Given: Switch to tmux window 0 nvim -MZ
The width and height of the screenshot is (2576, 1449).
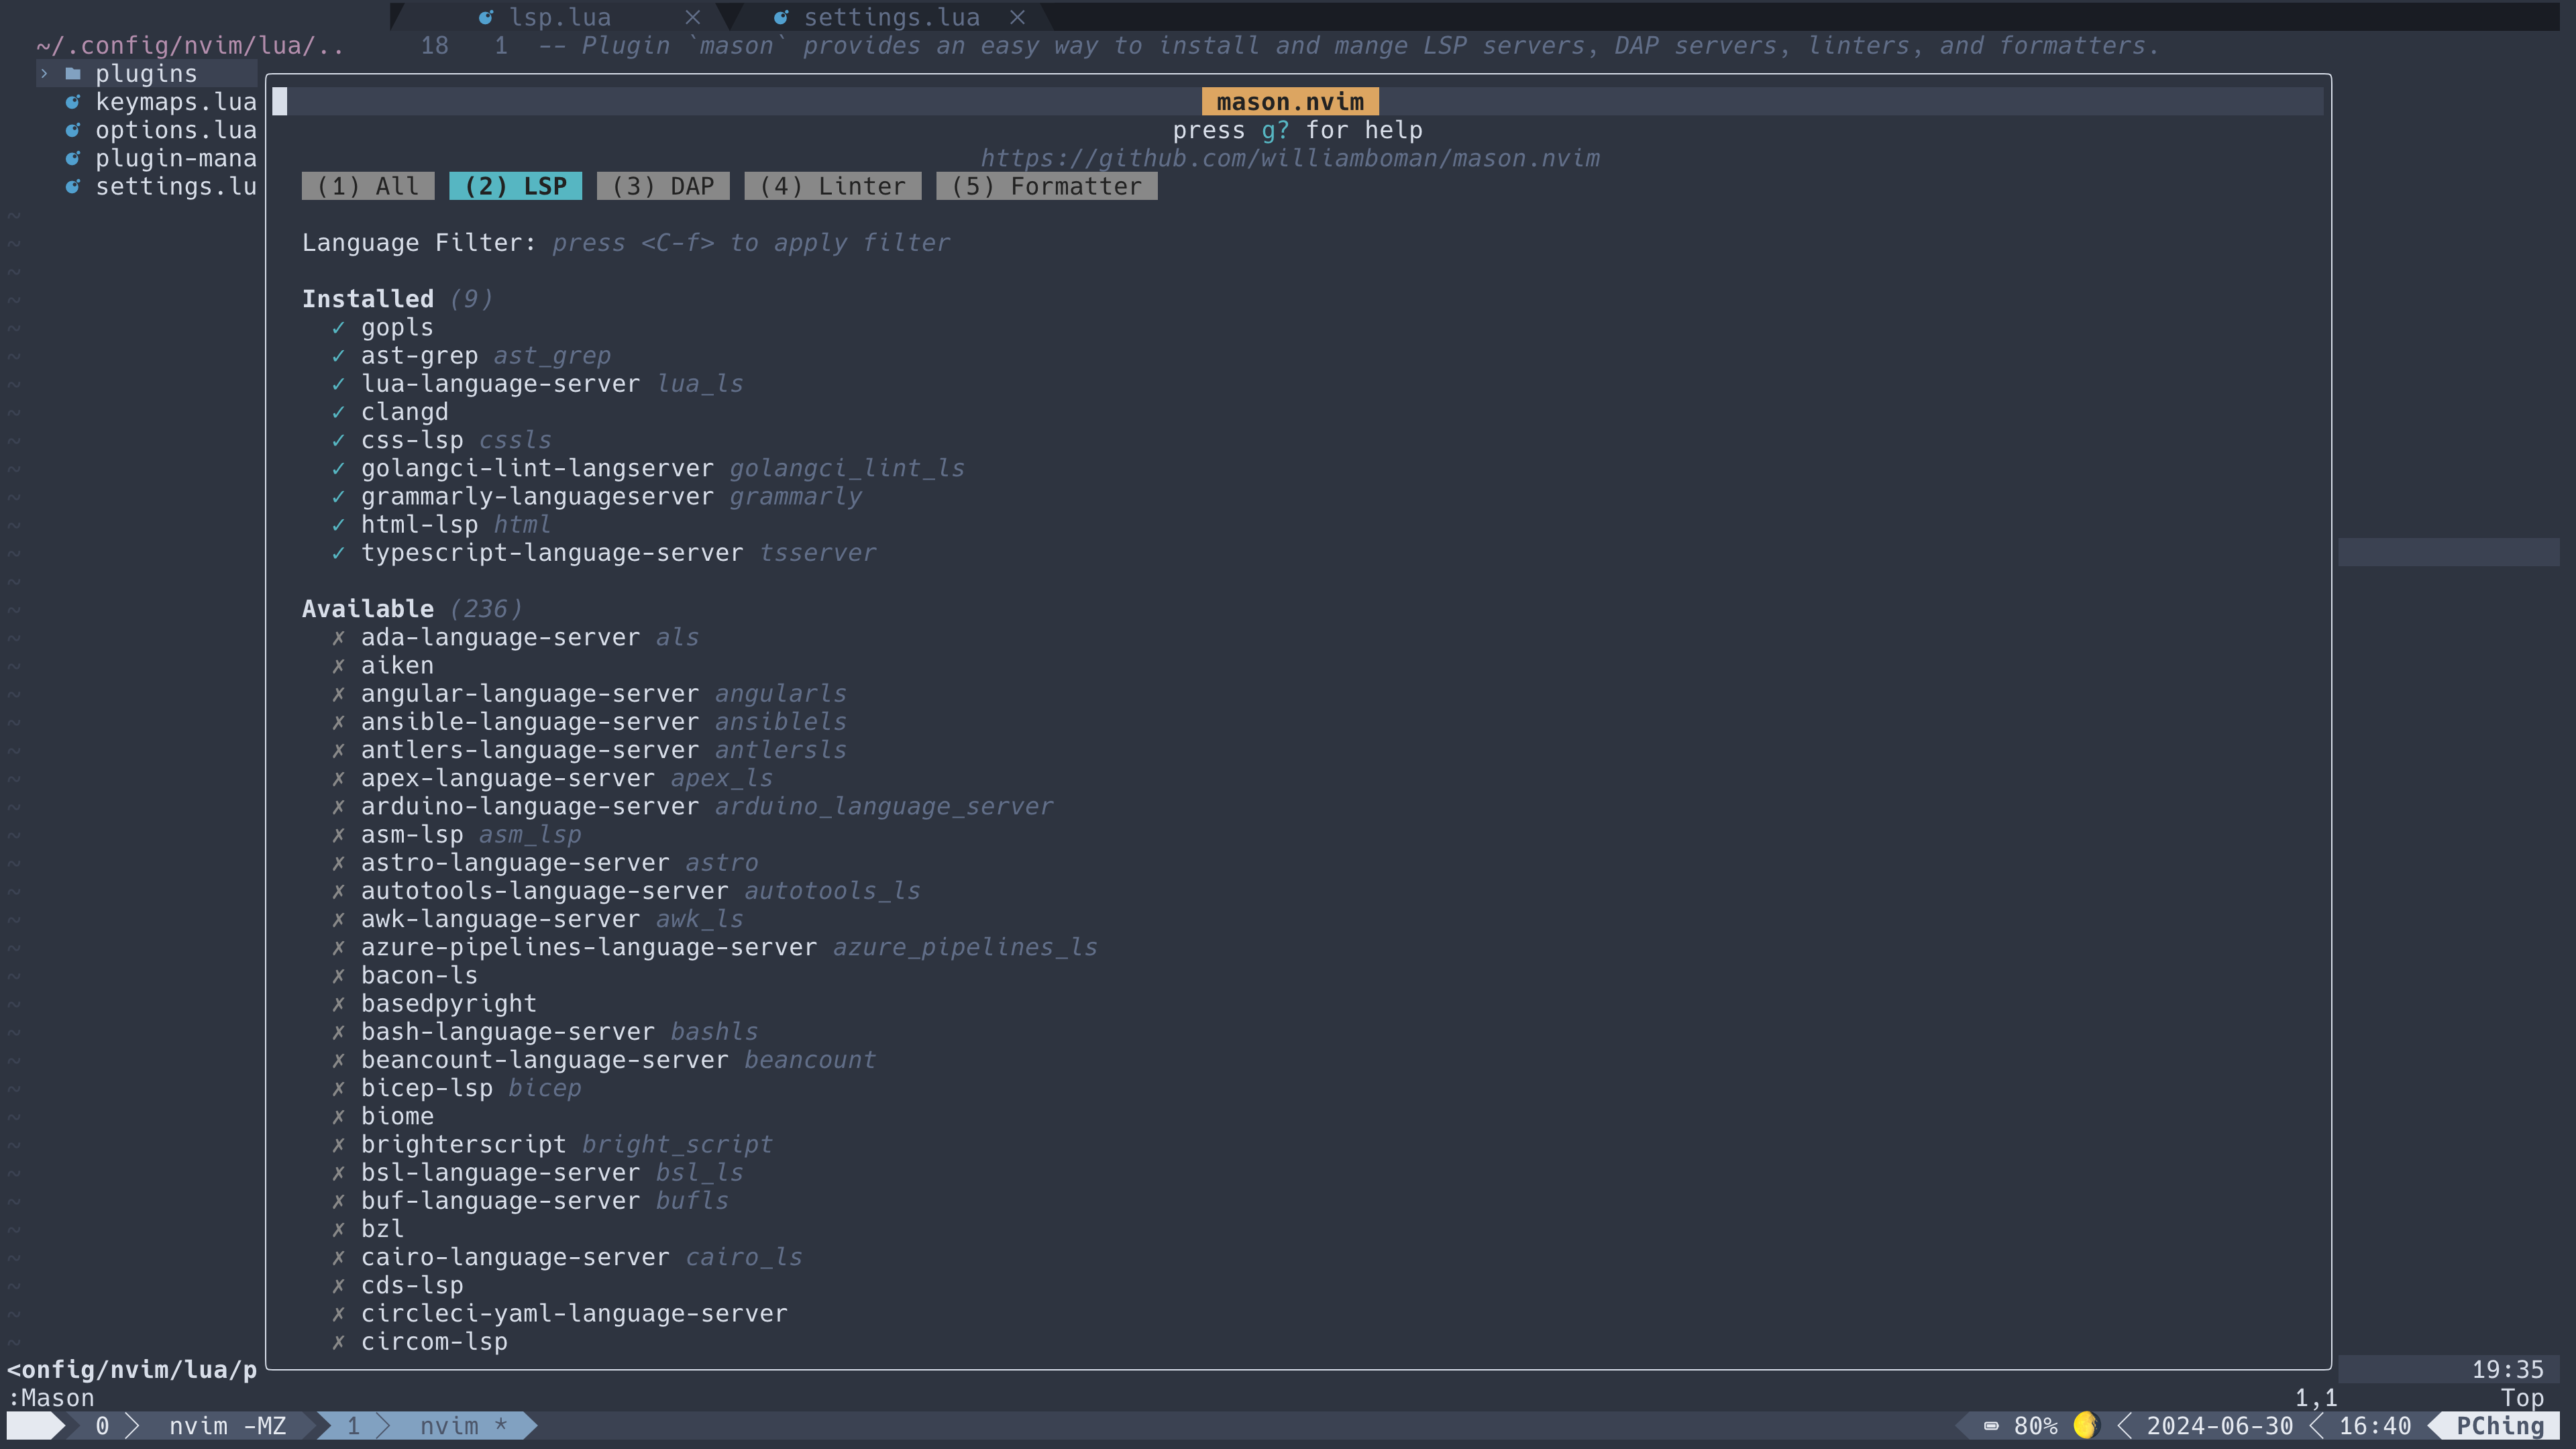Looking at the screenshot, I should [192, 1426].
